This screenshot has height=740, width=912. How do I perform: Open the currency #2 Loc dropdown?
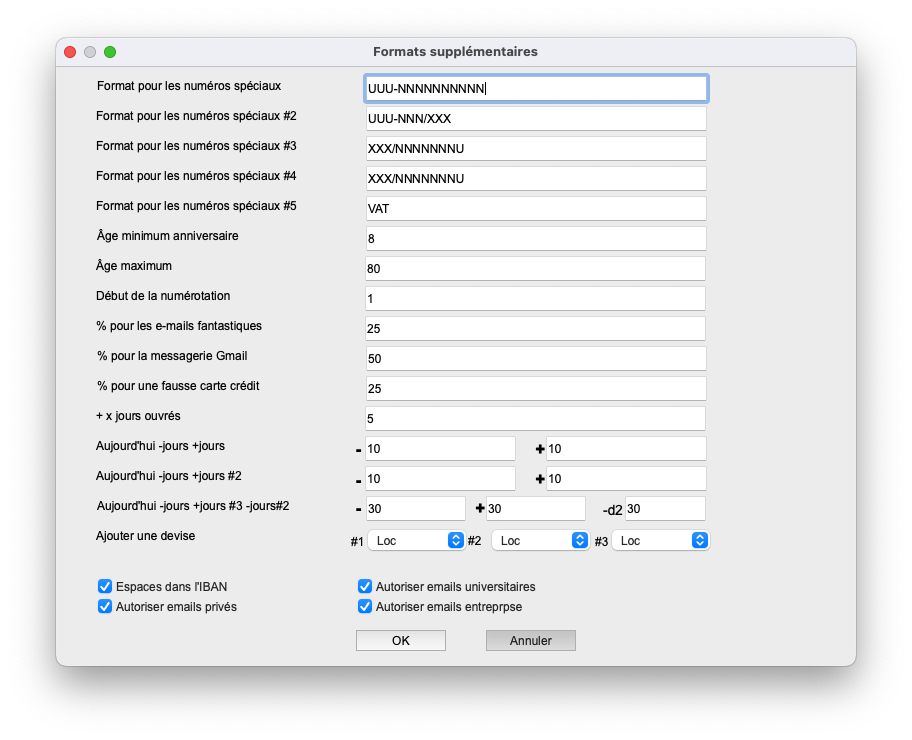pos(540,540)
